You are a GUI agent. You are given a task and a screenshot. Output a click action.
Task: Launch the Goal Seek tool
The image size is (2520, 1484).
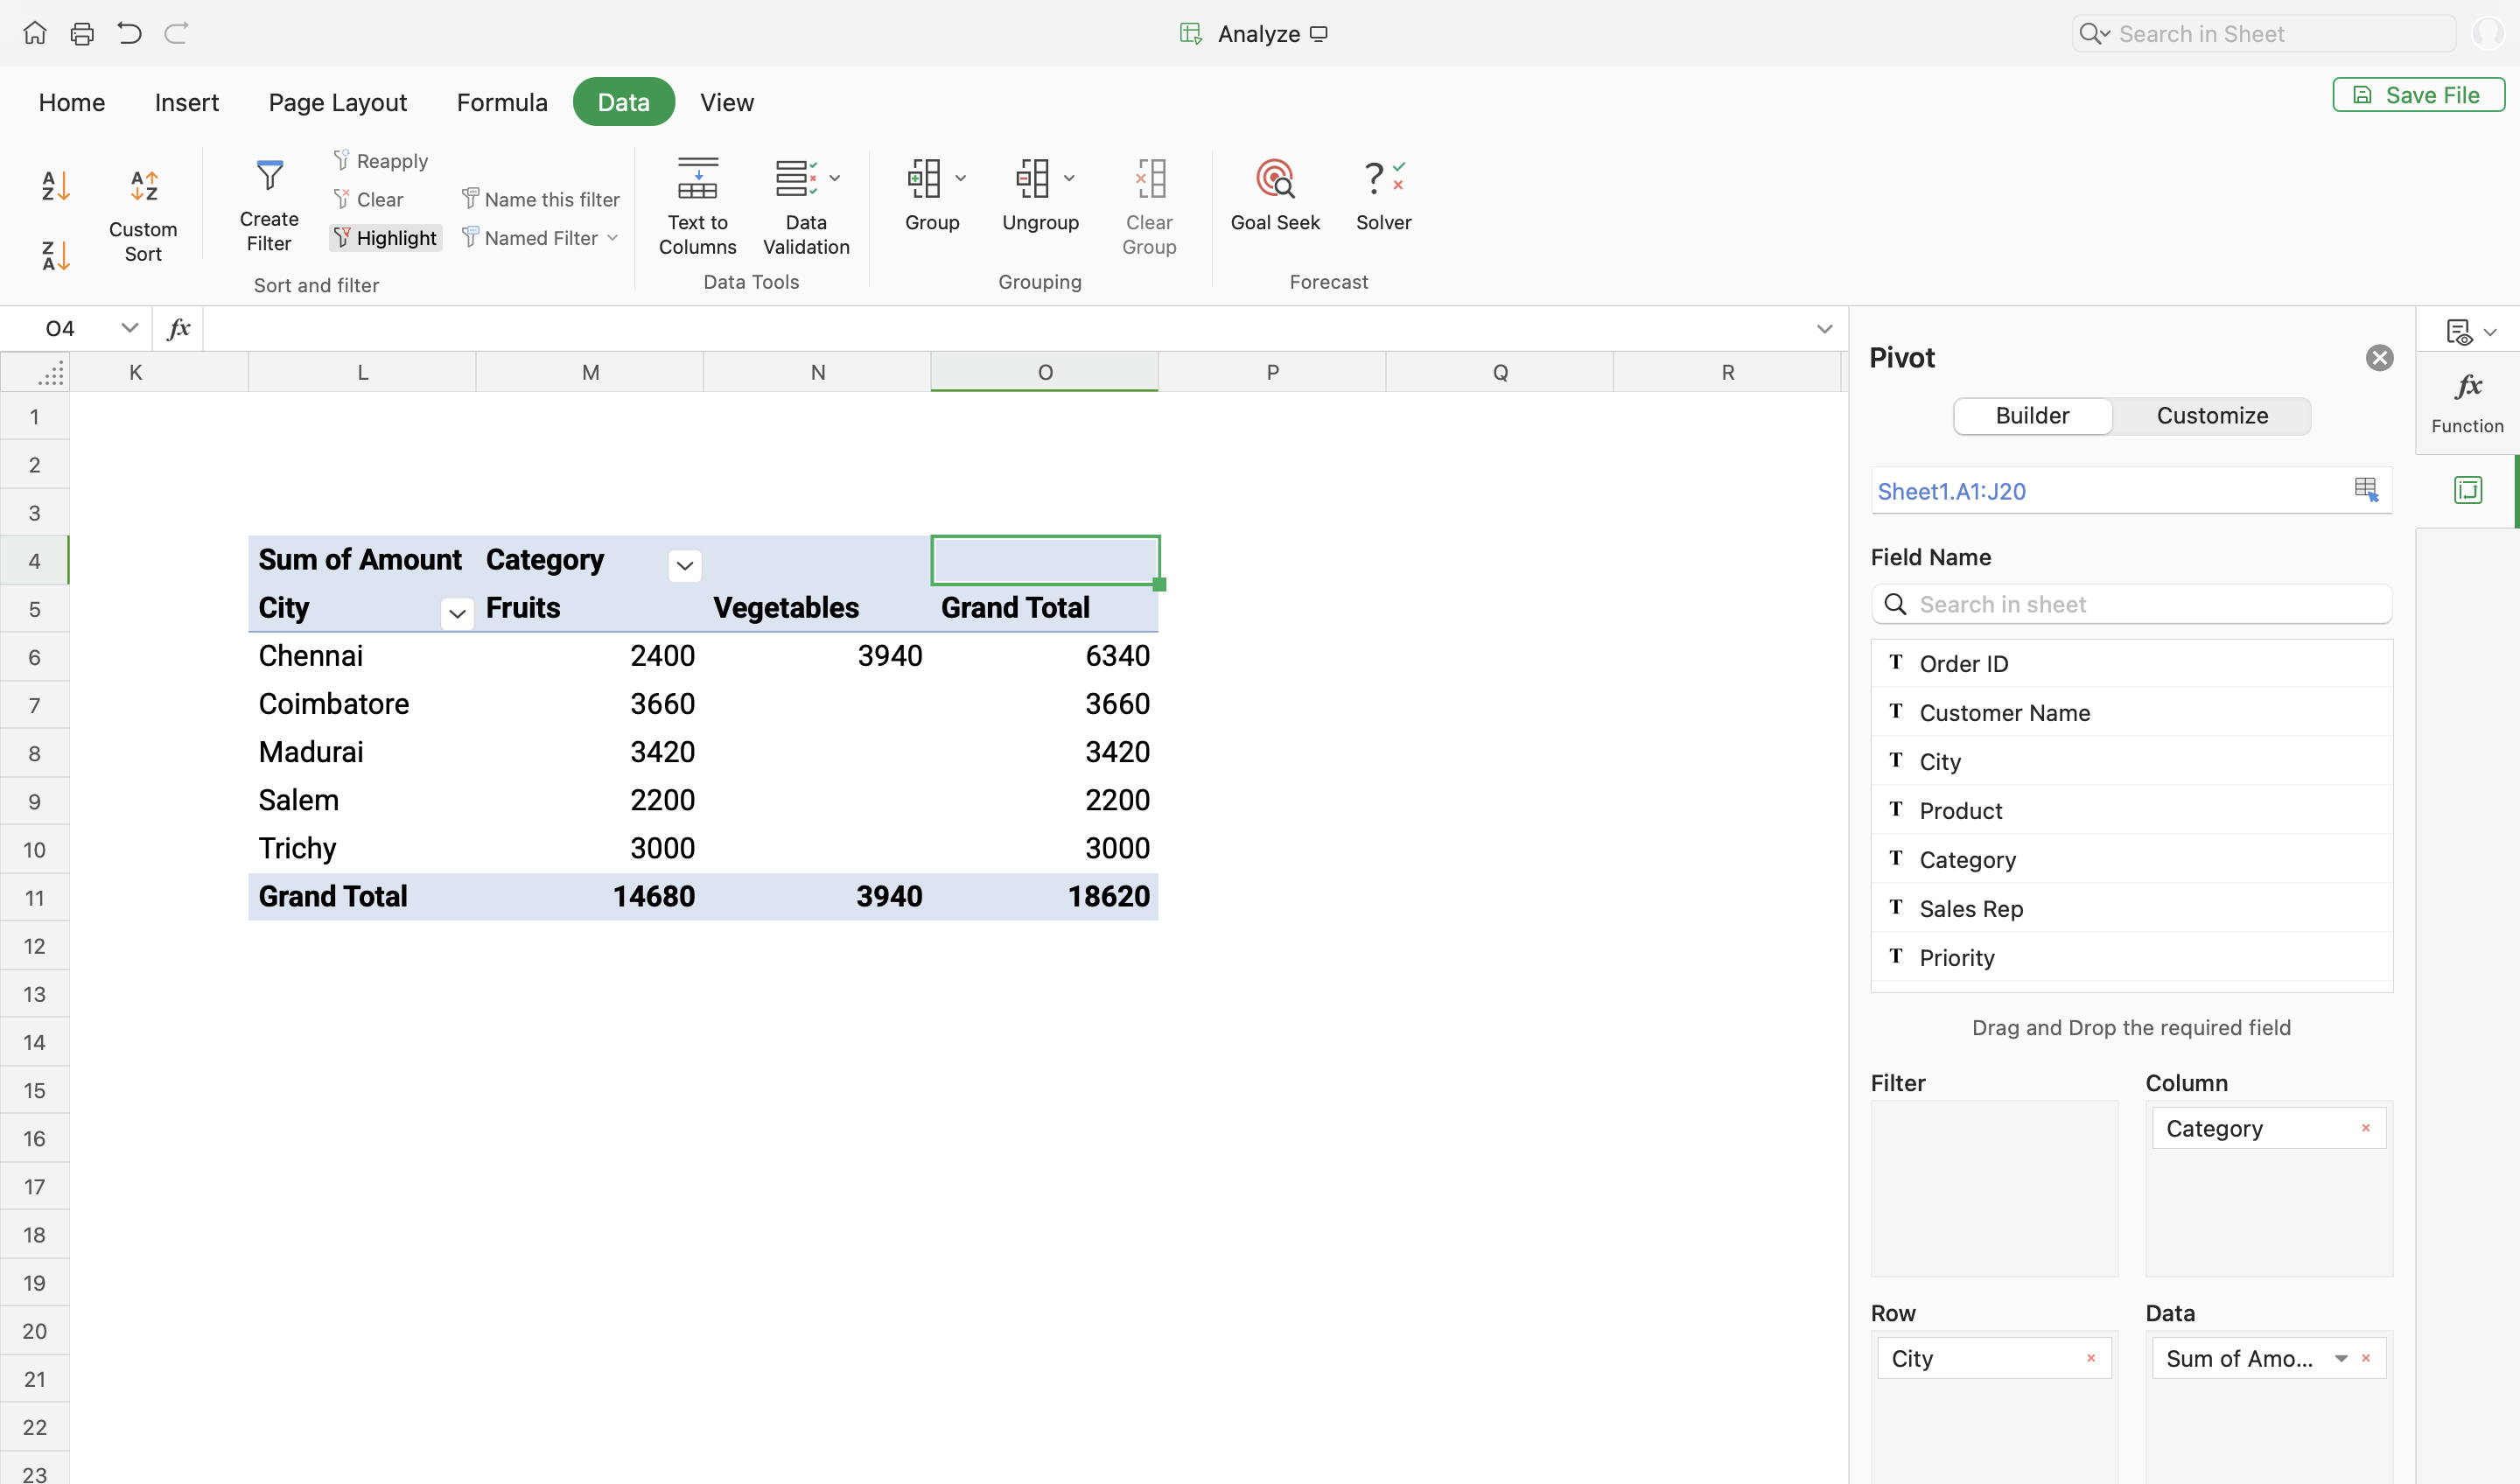[1275, 195]
